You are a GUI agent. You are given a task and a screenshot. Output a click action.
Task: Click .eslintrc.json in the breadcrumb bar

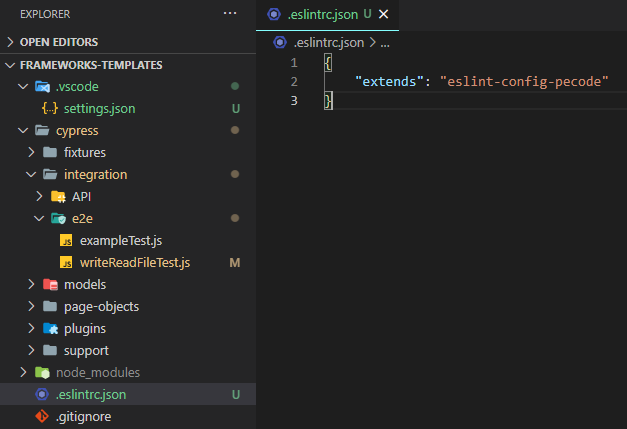[329, 42]
